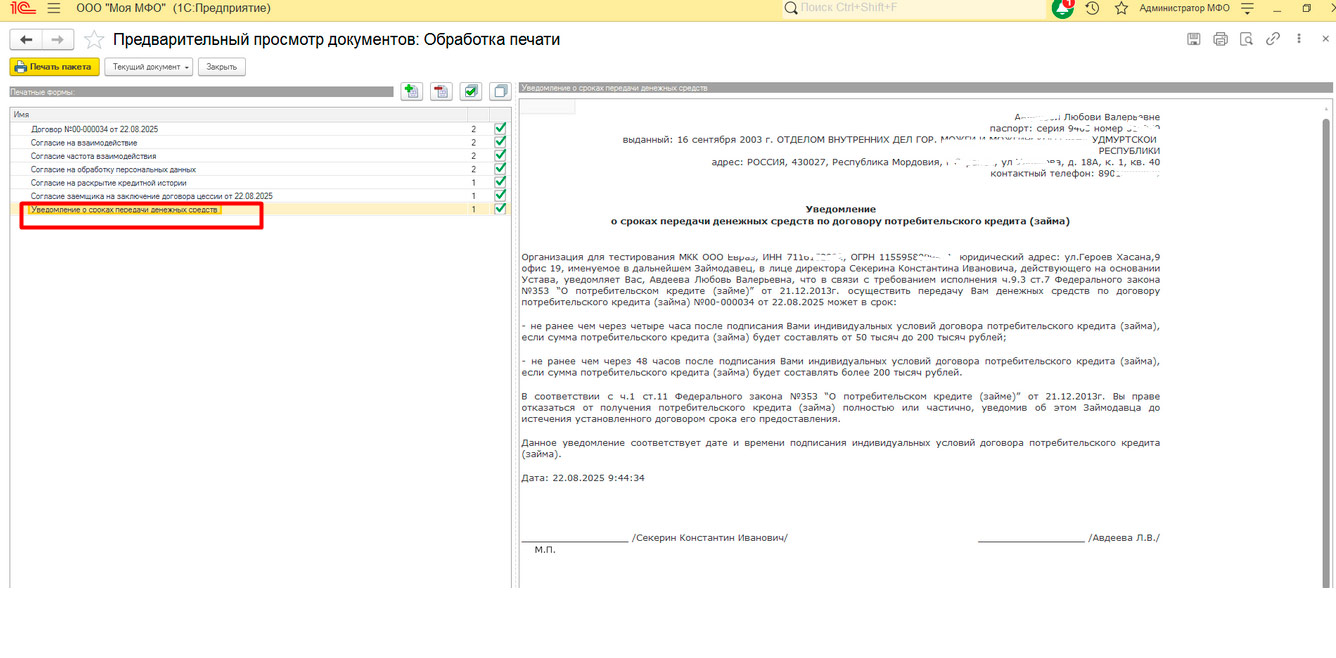Viewport: 1336px width, 658px height.
Task: Click the printer icon in the form header
Action: (x=1220, y=39)
